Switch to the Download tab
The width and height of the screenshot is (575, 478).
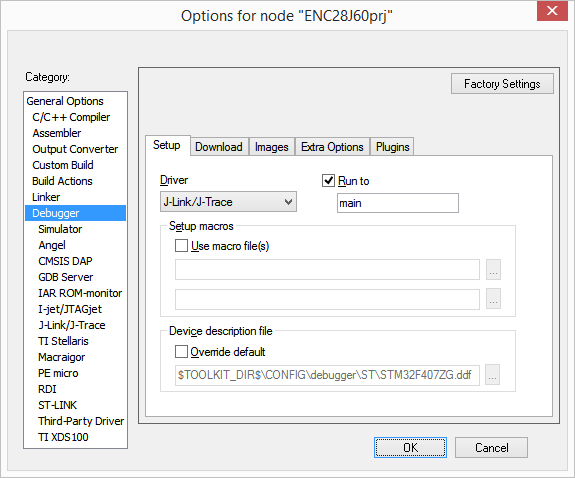pyautogui.click(x=219, y=147)
